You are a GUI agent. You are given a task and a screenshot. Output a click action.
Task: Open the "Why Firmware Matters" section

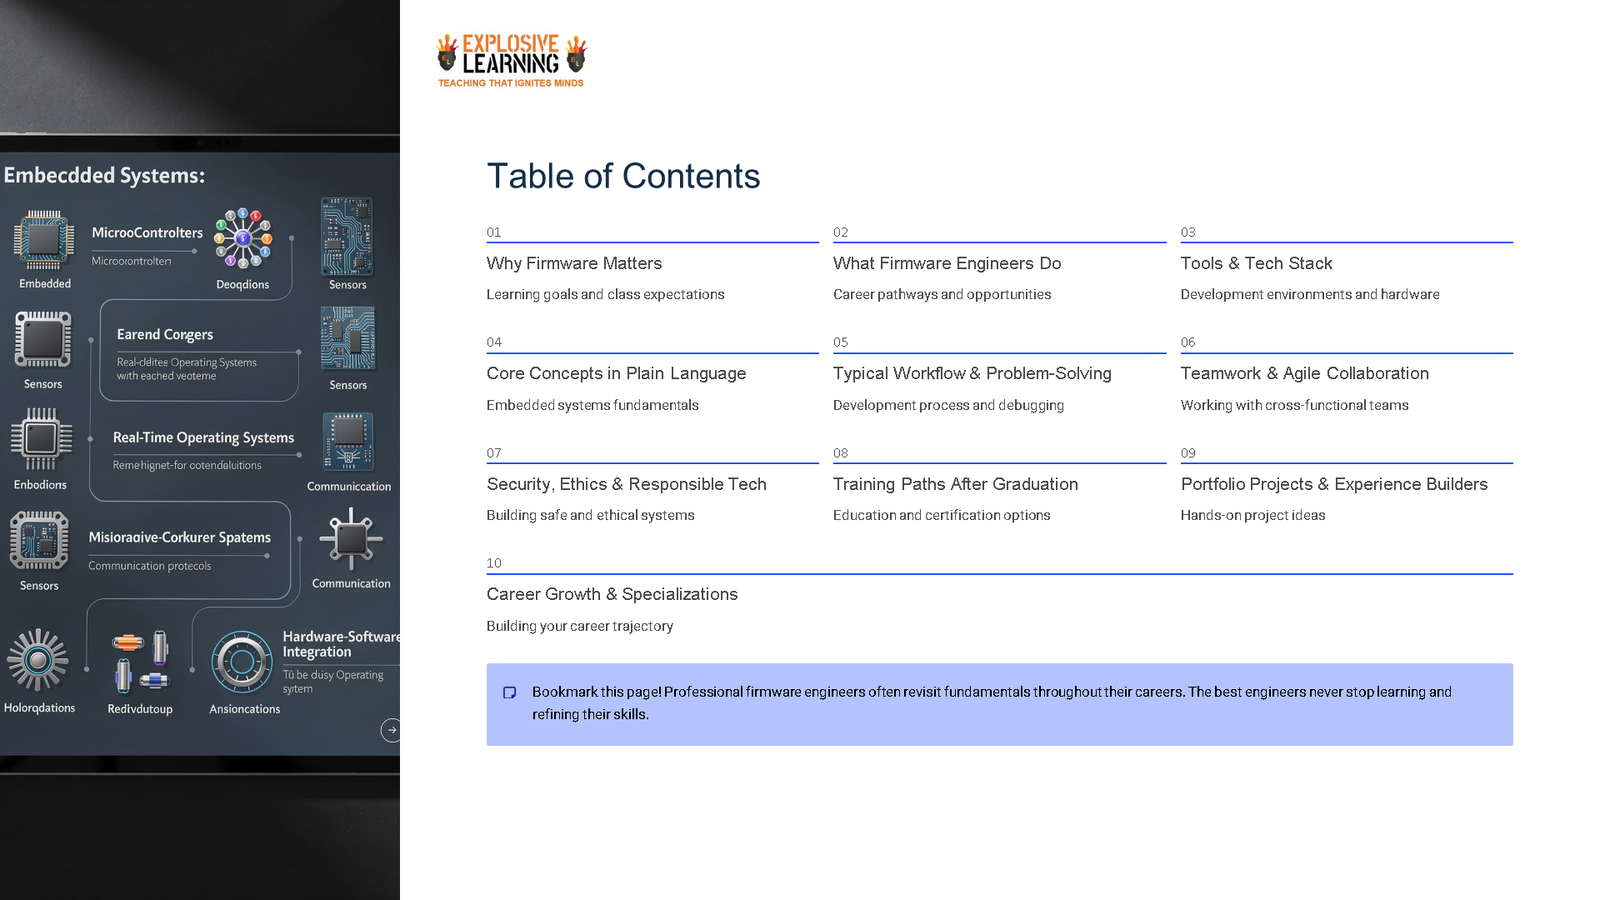point(574,263)
